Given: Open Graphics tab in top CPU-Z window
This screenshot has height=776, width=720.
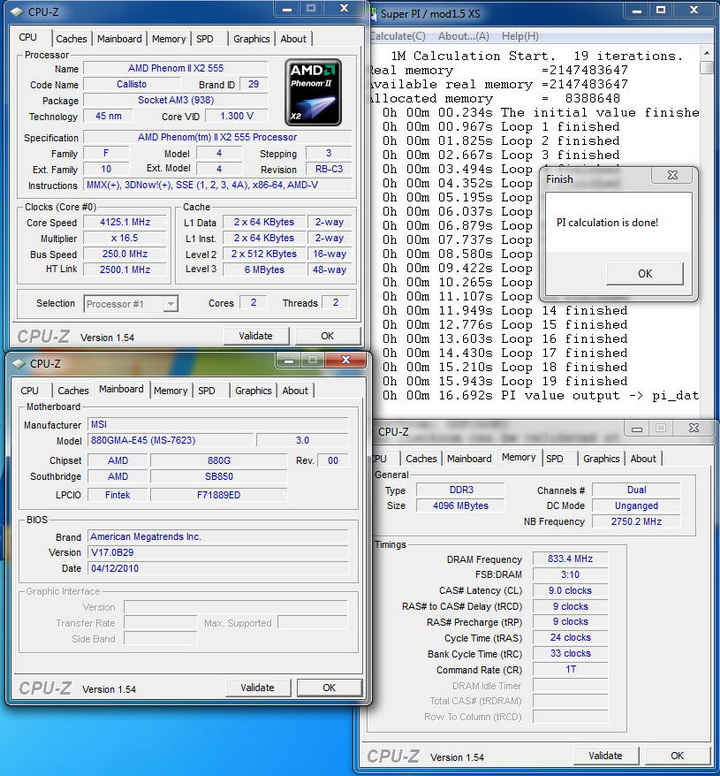Looking at the screenshot, I should point(251,39).
